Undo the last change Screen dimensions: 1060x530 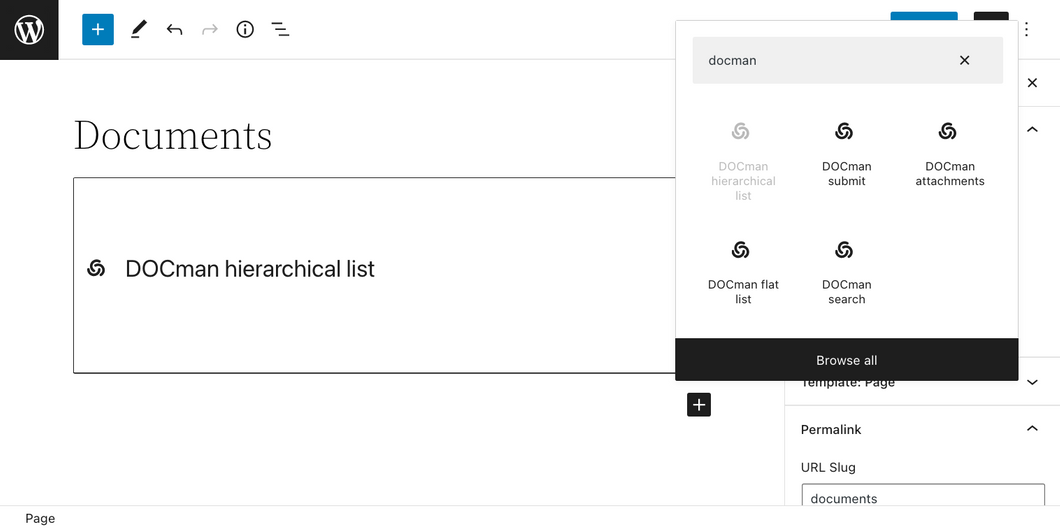click(174, 30)
